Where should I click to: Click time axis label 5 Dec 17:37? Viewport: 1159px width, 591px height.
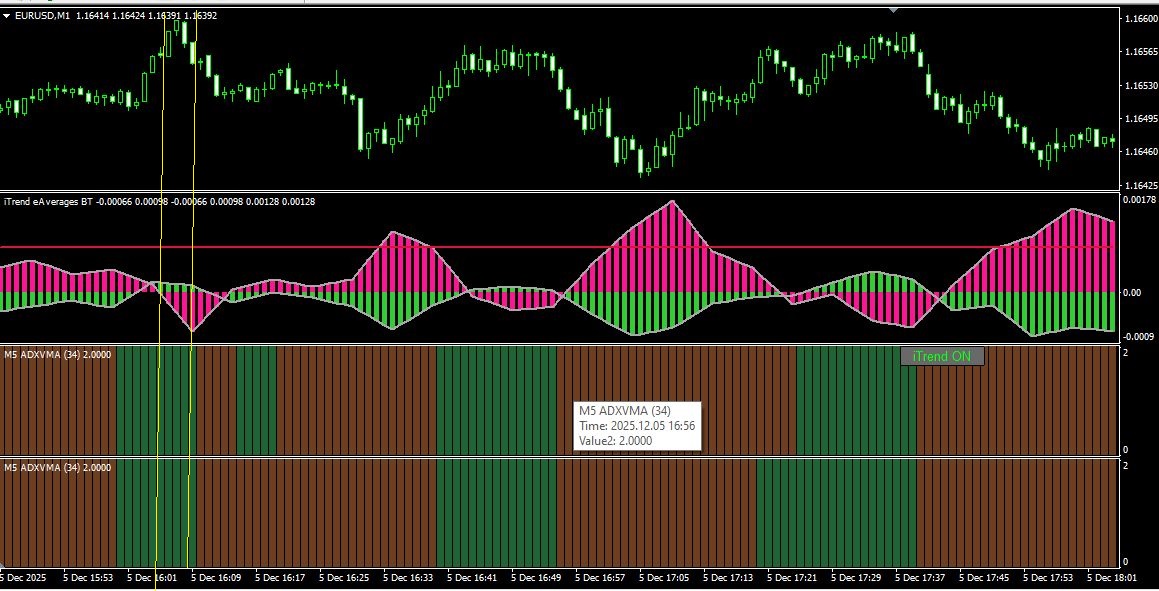point(920,578)
